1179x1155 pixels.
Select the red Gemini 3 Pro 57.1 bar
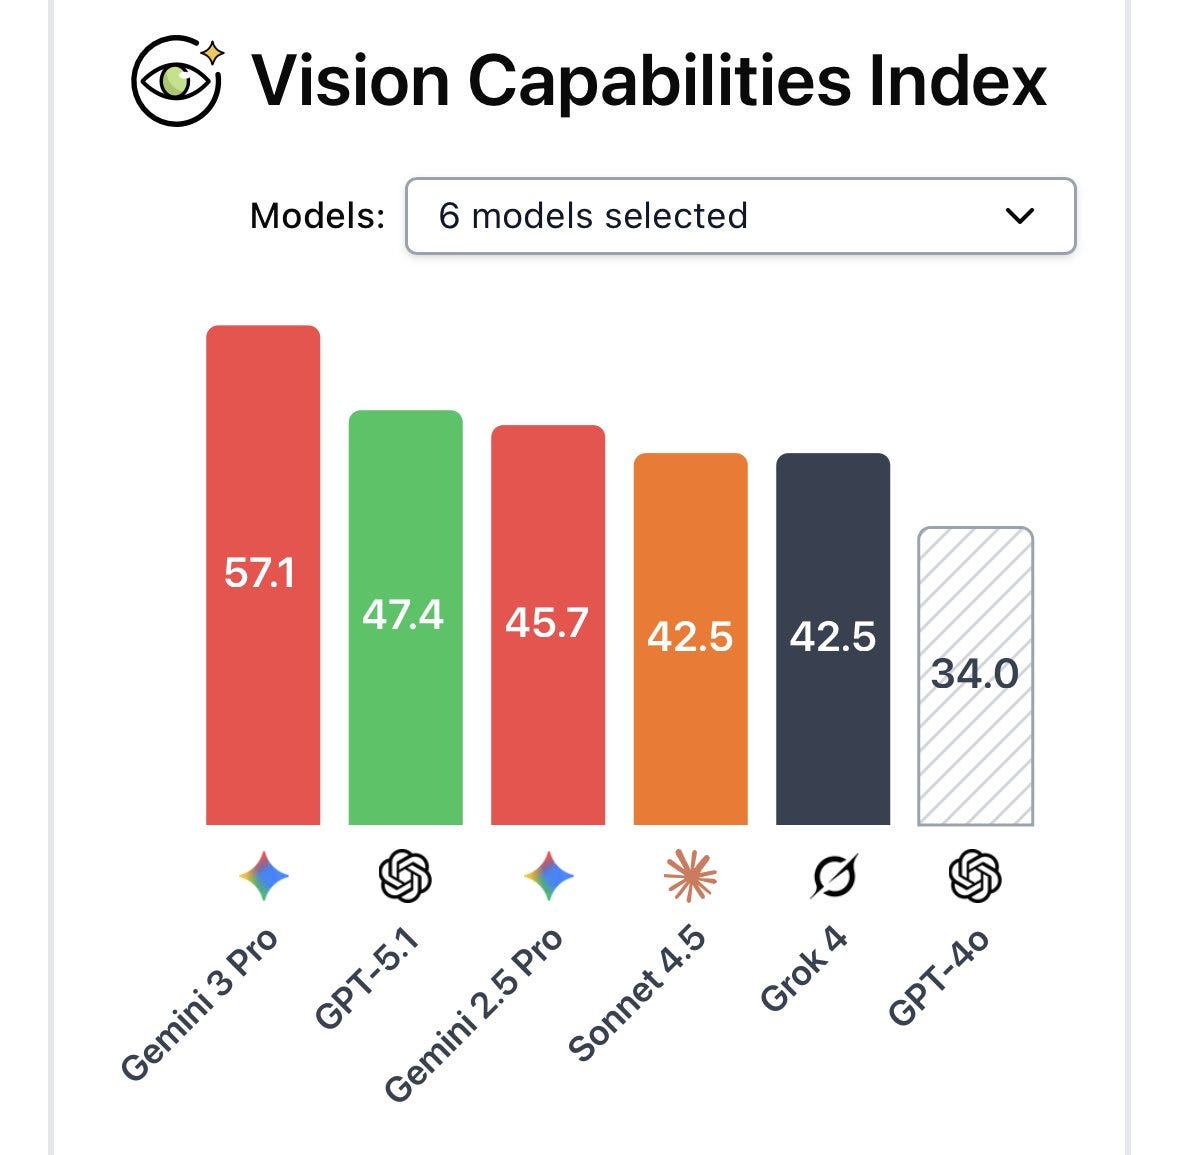(263, 575)
